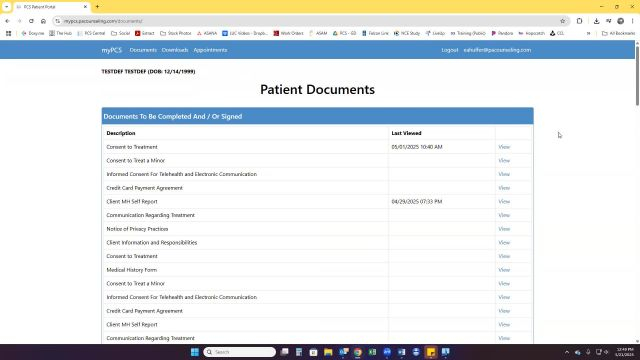Open File Explorer from the taskbar
The image size is (640, 360).
tap(328, 352)
